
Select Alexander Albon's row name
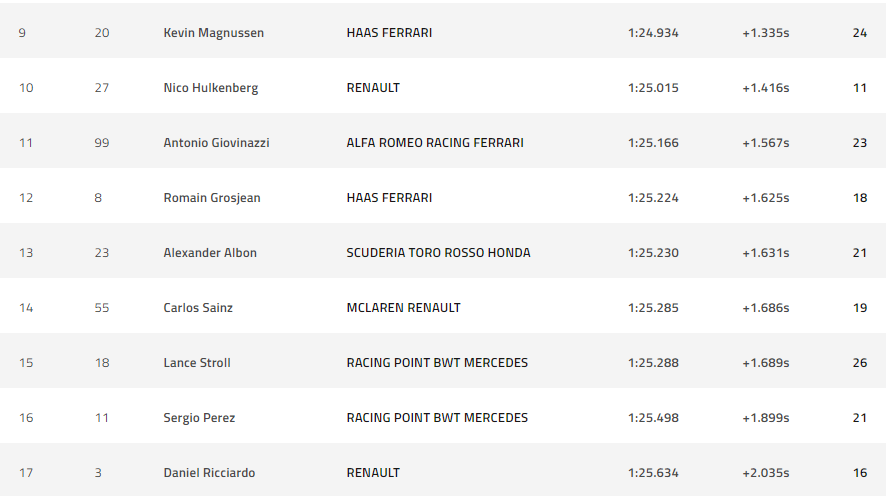210,253
